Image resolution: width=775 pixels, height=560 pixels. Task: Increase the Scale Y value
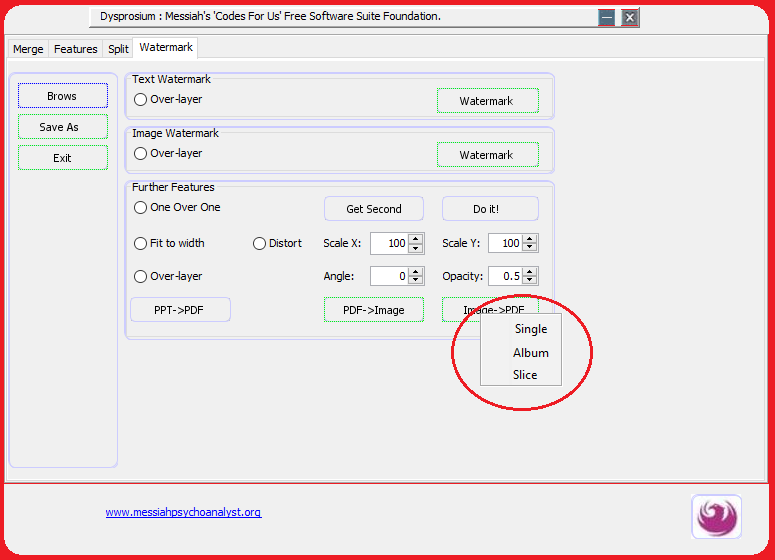530,238
